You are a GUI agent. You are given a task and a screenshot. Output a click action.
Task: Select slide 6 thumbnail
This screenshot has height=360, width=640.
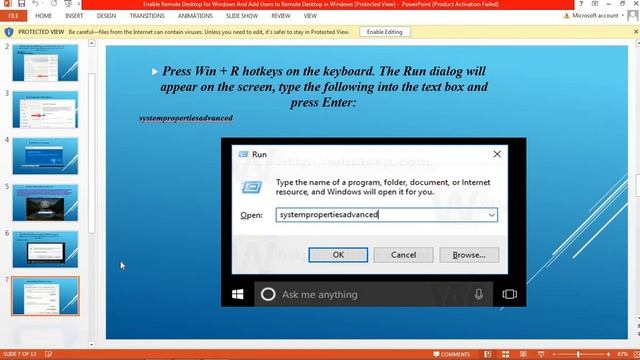coord(45,249)
